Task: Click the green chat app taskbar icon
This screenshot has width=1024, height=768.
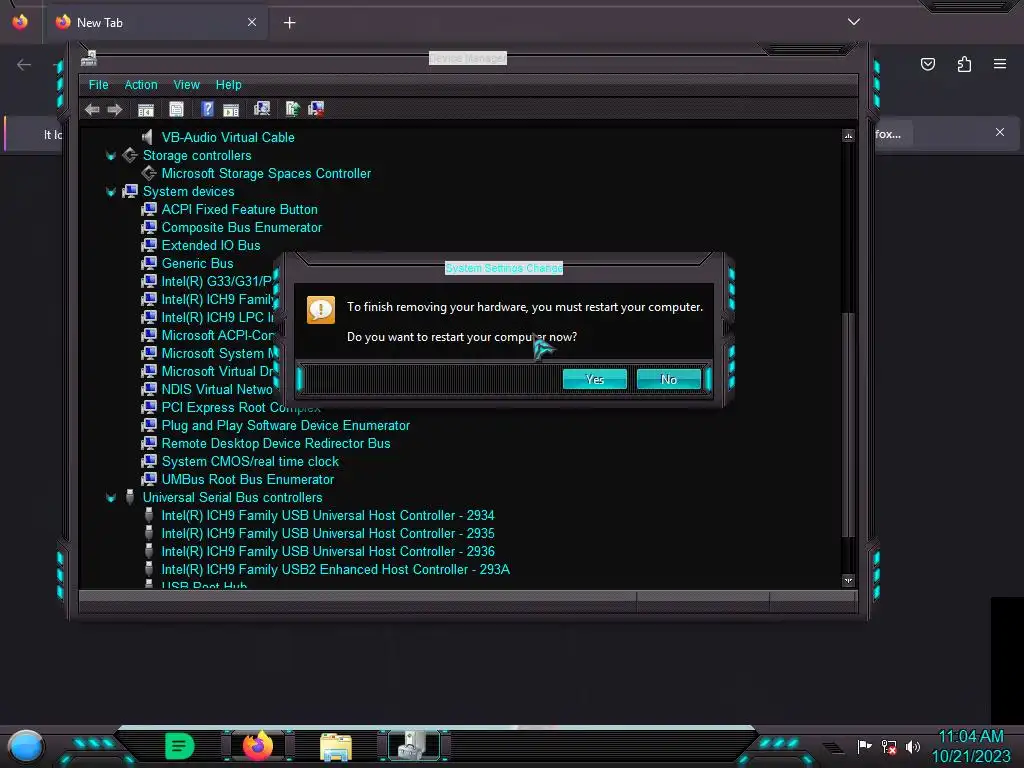Action: (179, 746)
